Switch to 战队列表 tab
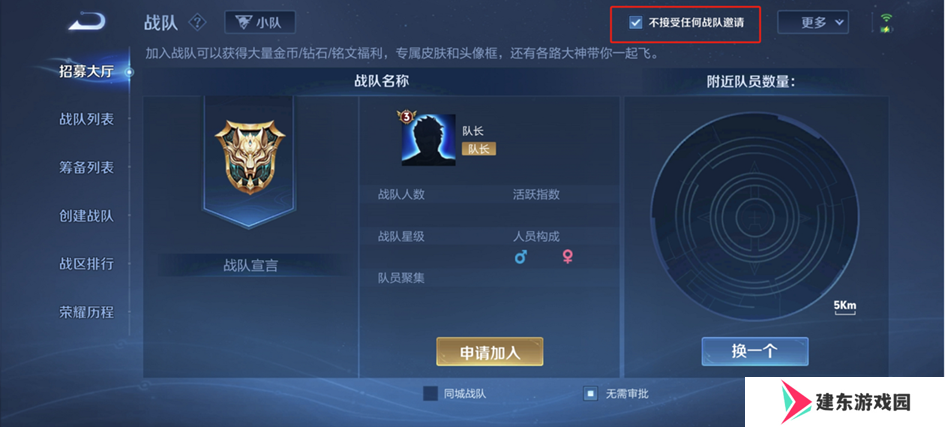 (x=86, y=119)
